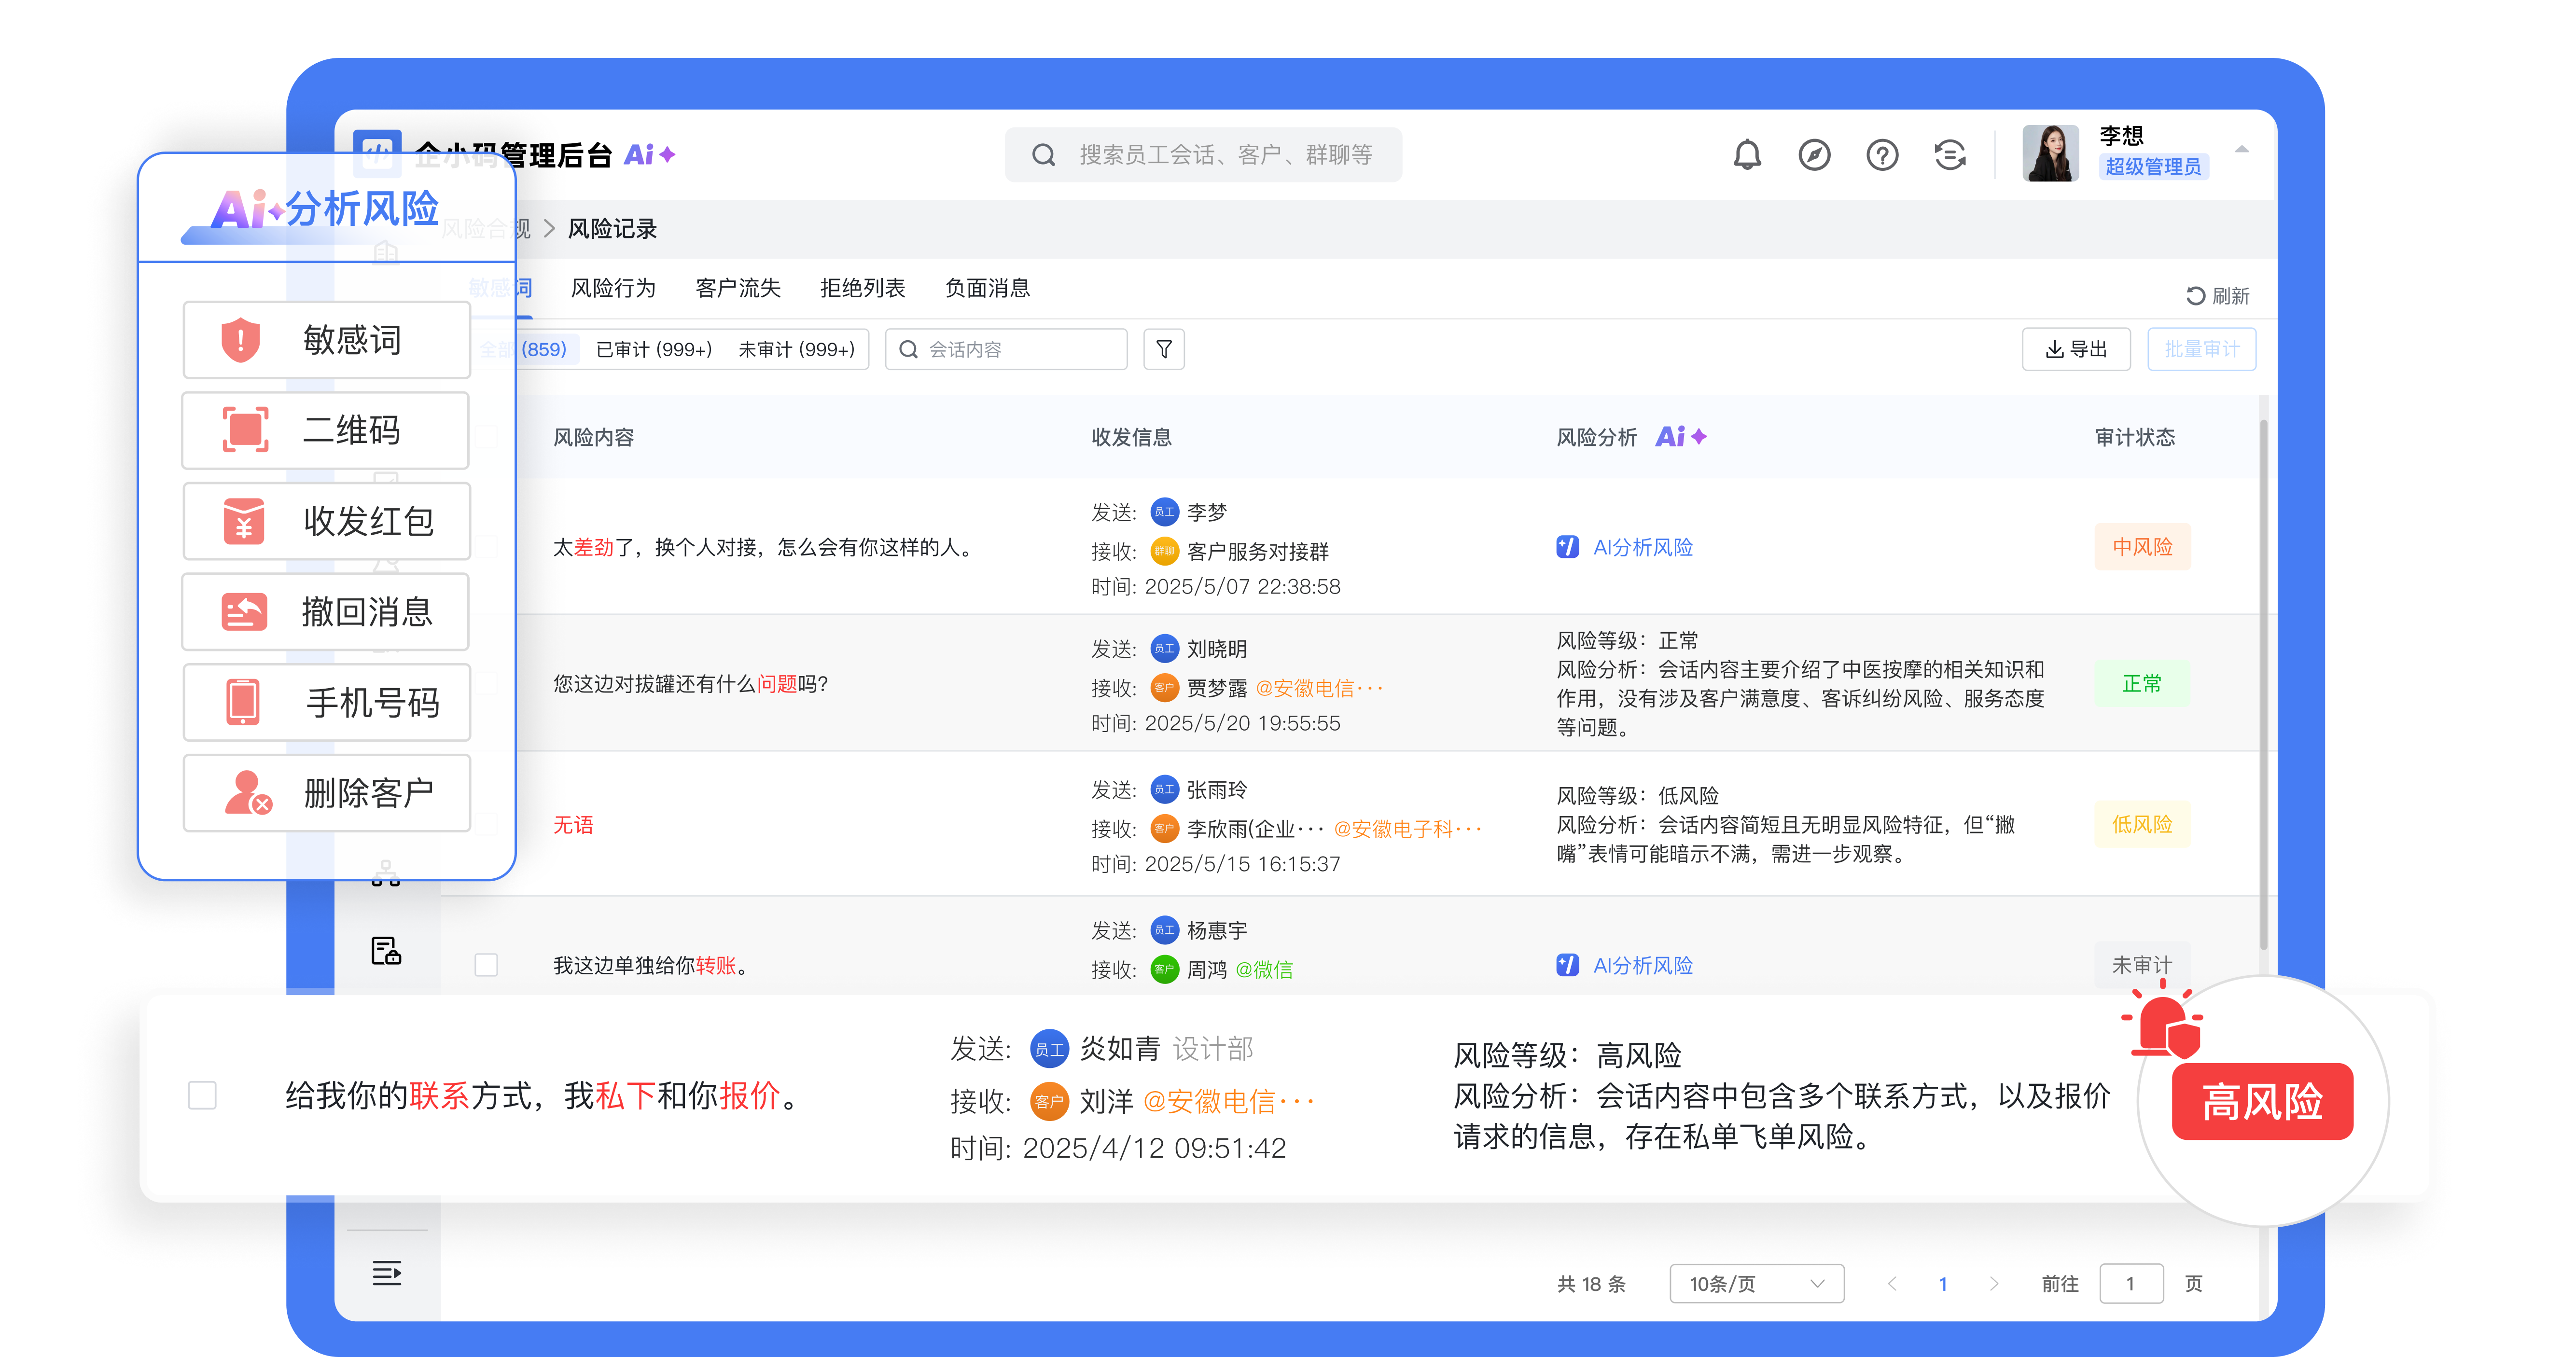The height and width of the screenshot is (1357, 2576).
Task: Click the 手机号码 phone icon
Action: coord(242,702)
